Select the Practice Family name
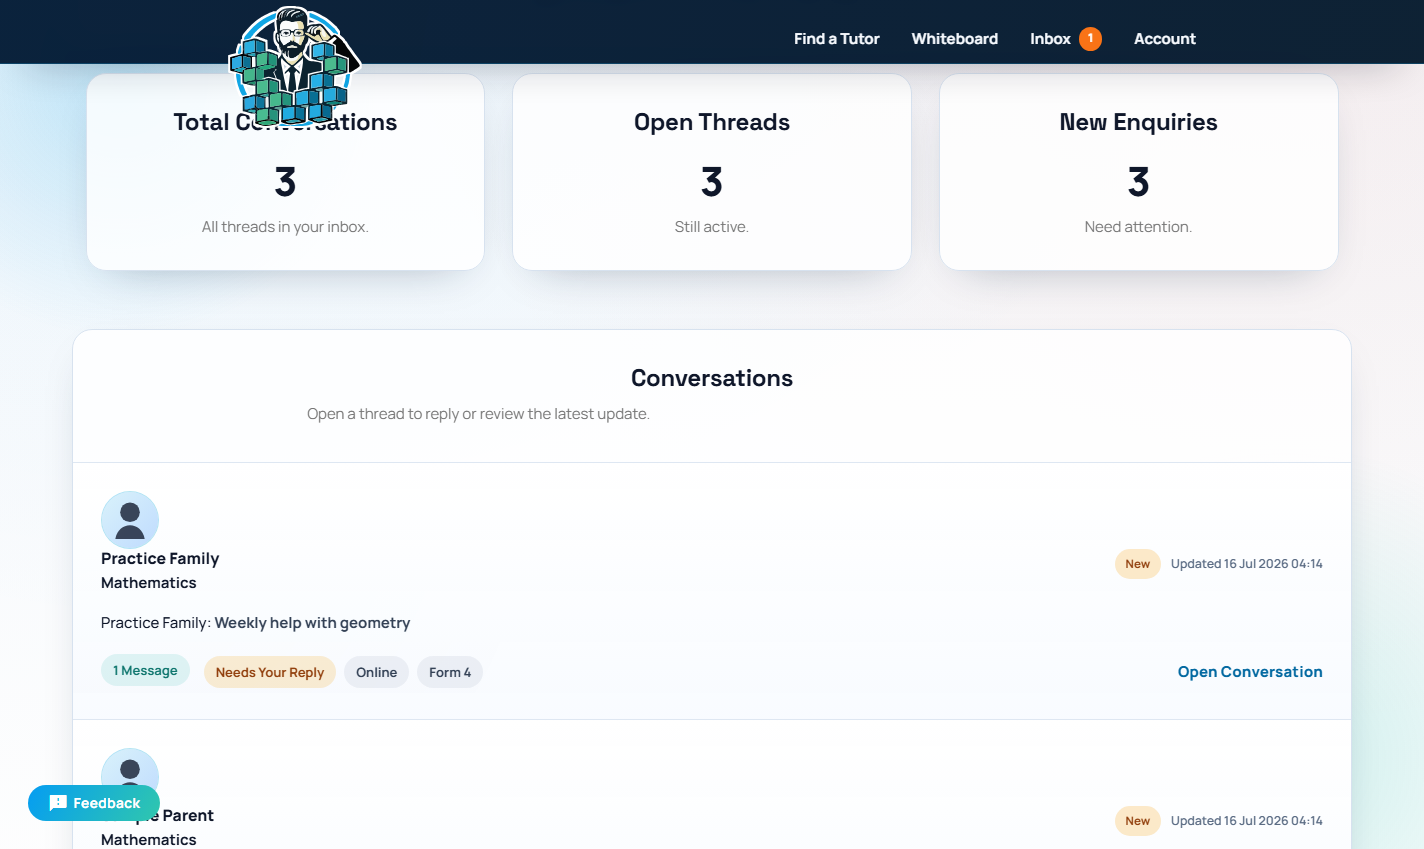Screen dimensions: 1424x849 click(x=160, y=559)
